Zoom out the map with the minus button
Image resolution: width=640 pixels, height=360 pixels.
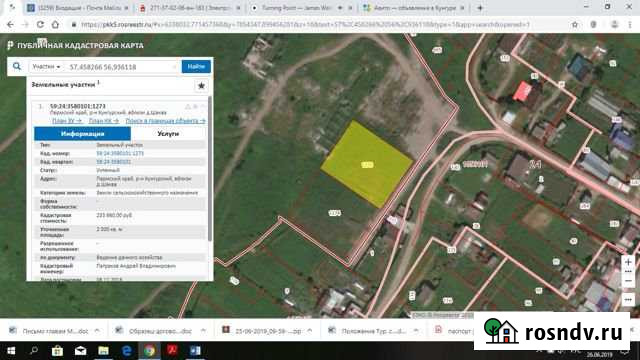pos(628,281)
